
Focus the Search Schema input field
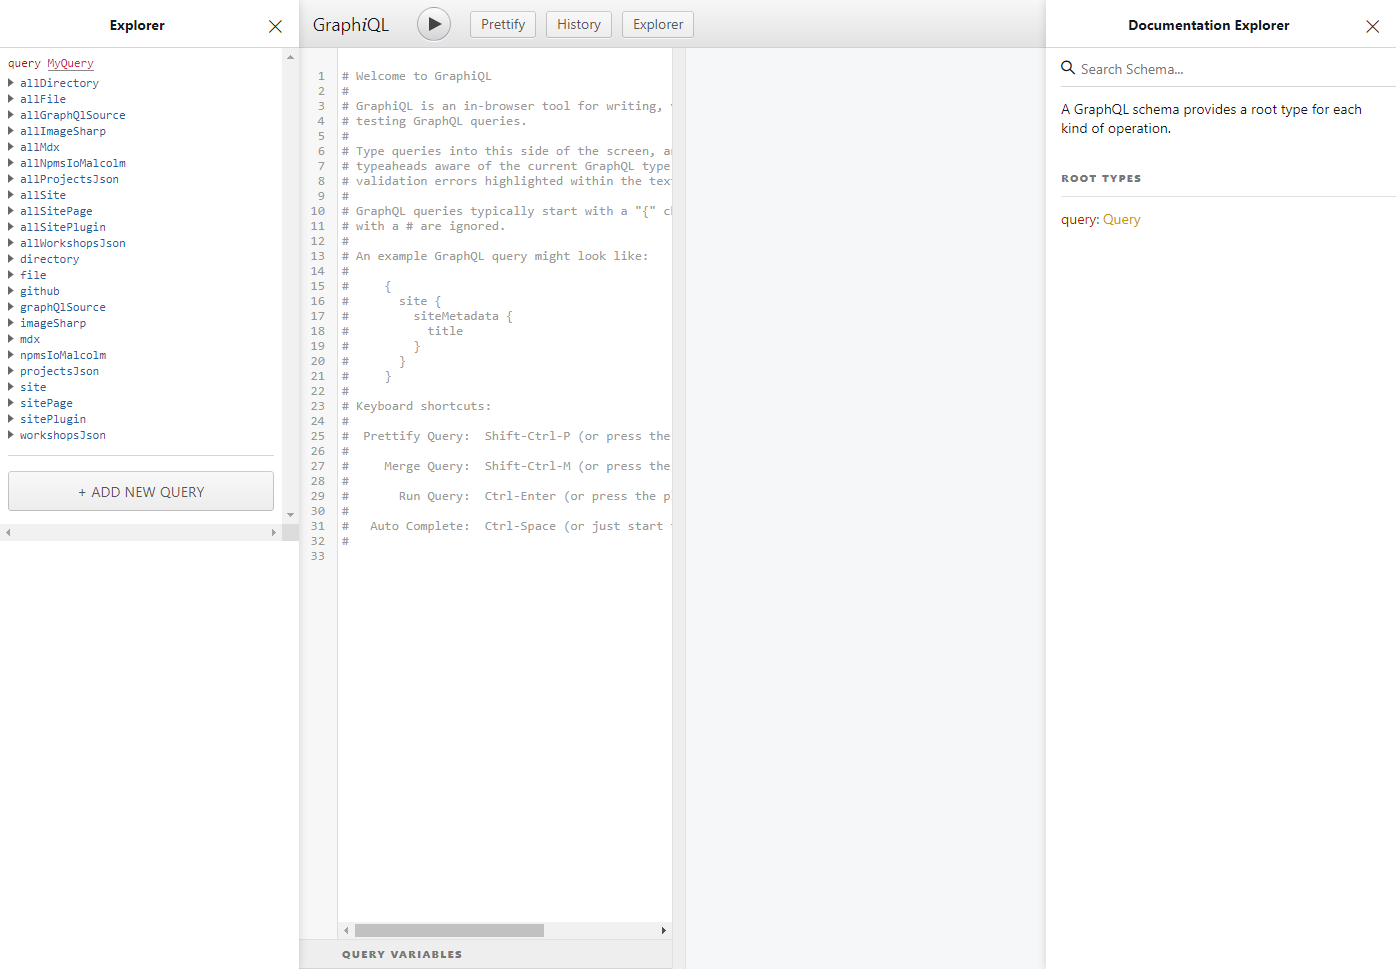point(1230,69)
